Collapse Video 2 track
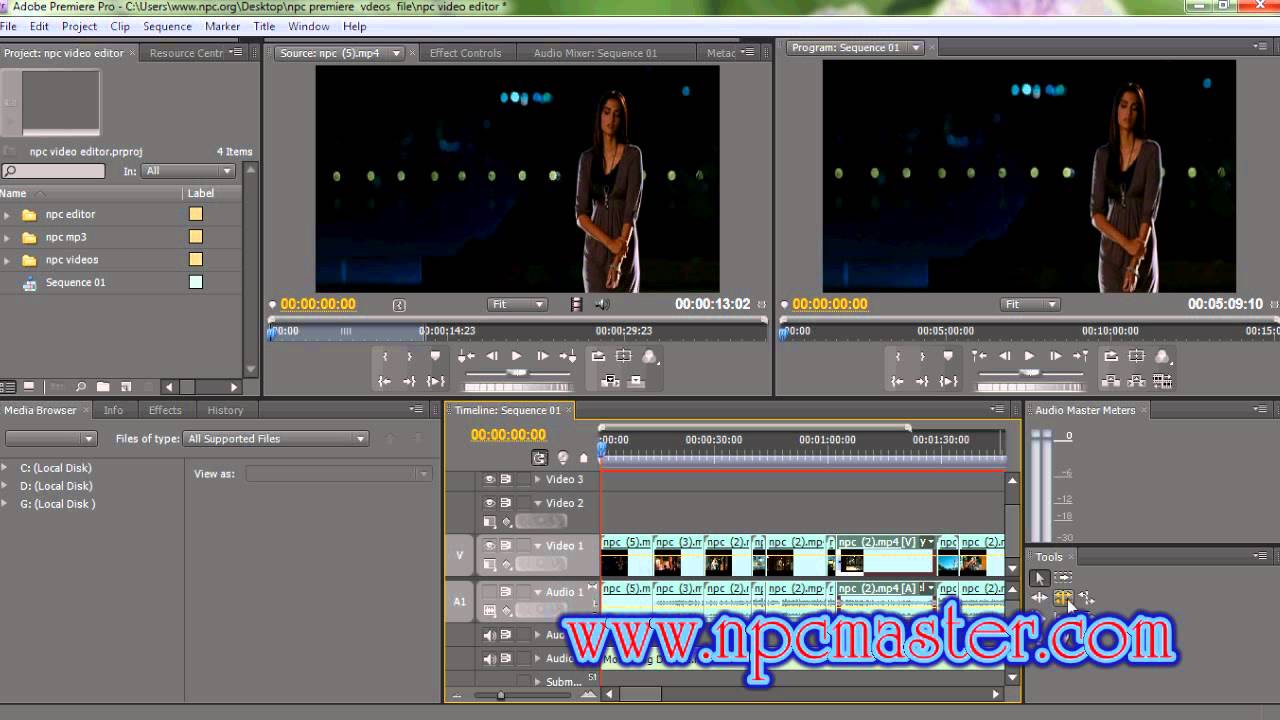 pos(538,504)
